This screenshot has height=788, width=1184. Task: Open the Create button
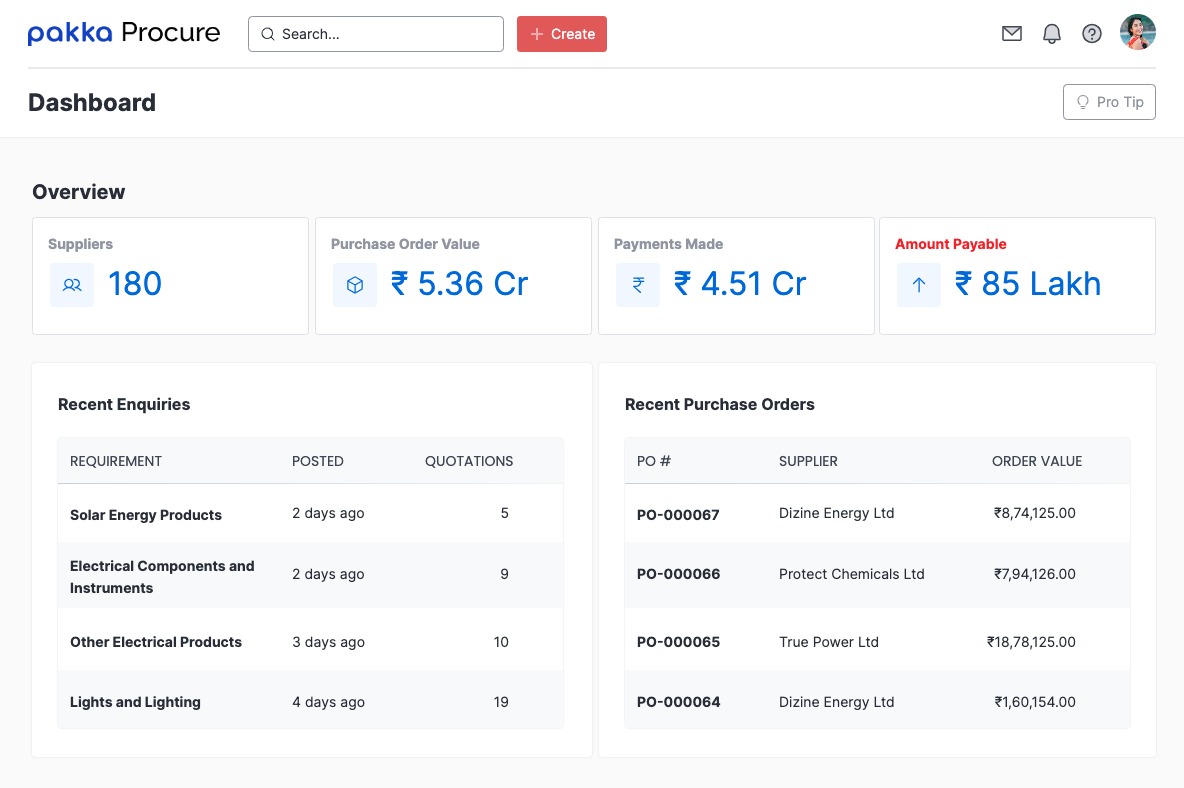[561, 33]
